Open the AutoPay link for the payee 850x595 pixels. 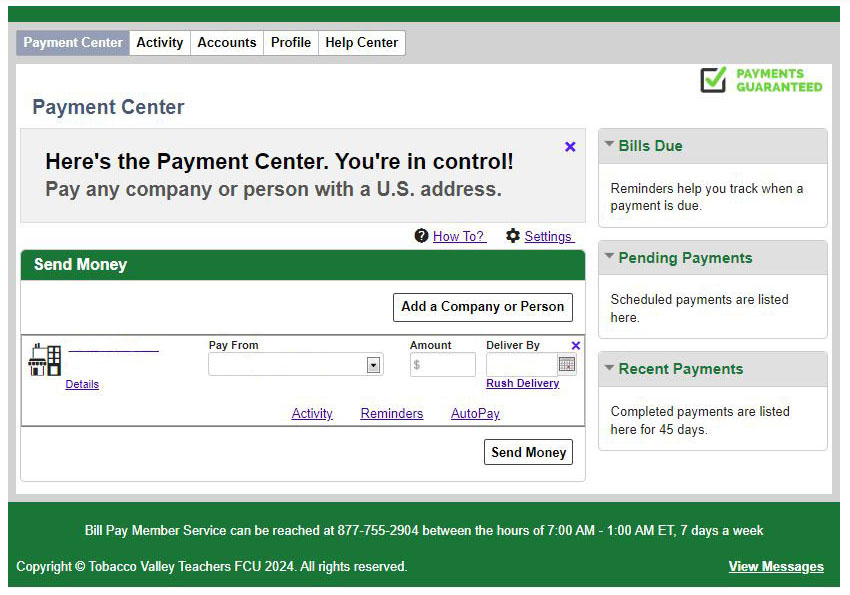pos(475,414)
